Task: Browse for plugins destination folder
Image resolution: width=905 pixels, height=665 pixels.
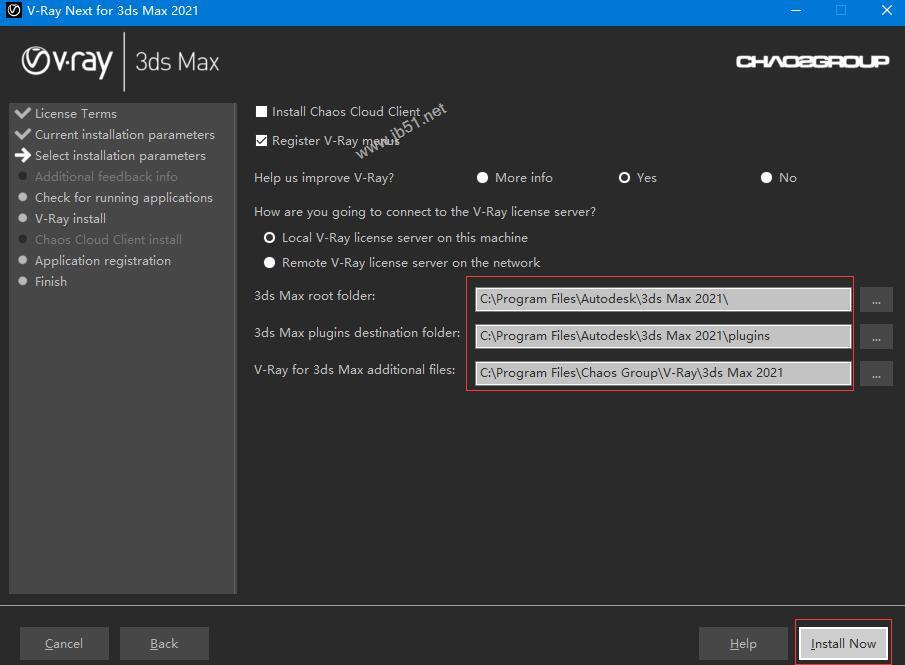Action: [x=875, y=337]
